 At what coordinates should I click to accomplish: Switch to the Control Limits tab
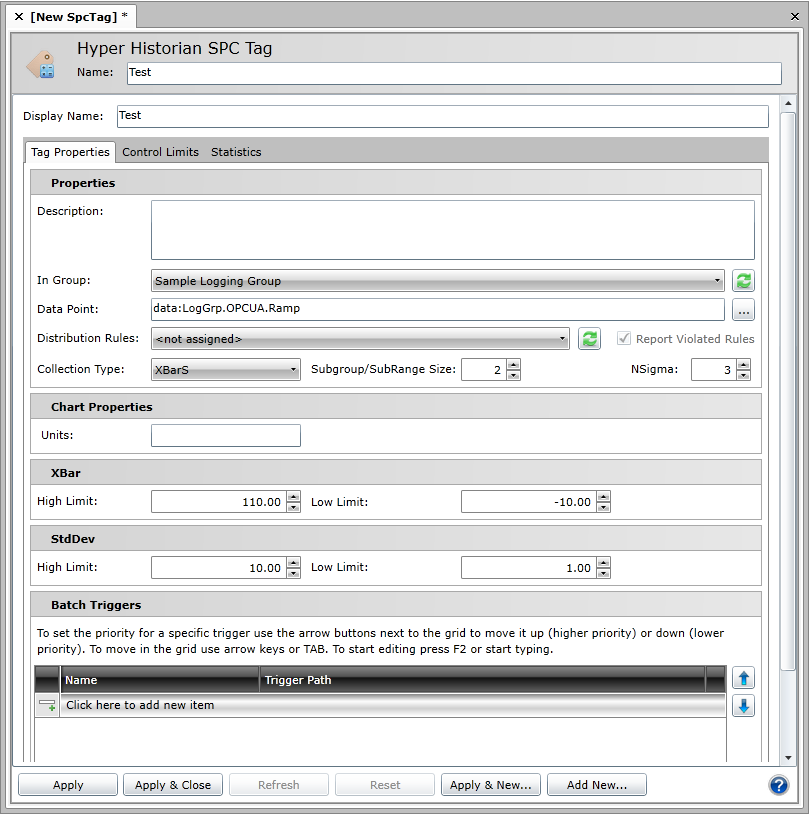tap(160, 152)
